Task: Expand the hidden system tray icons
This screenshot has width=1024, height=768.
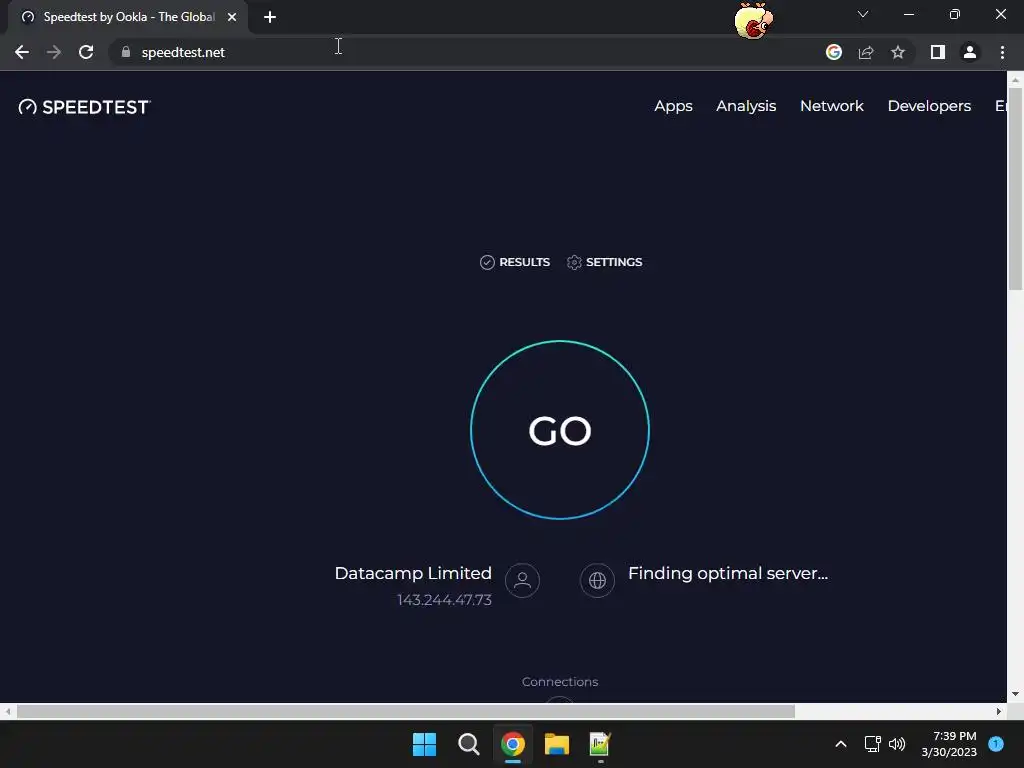Action: 841,744
